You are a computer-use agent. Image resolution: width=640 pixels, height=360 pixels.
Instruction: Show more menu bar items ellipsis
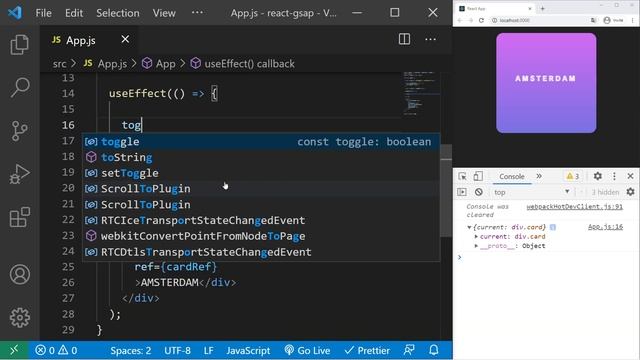click(x=197, y=13)
